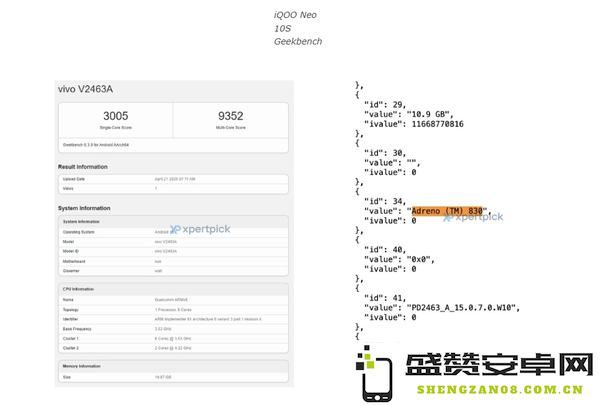The height and width of the screenshot is (405, 600).
Task: Click the "Cluster 1" row label
Action: coord(71,339)
